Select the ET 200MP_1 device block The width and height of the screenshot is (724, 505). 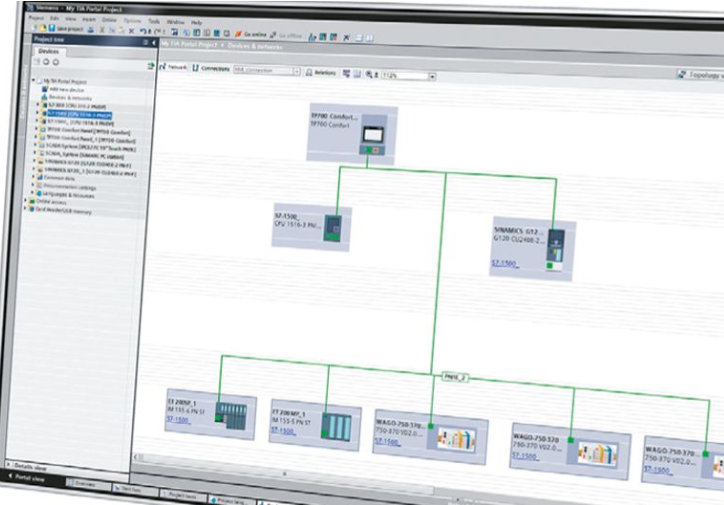[314, 425]
